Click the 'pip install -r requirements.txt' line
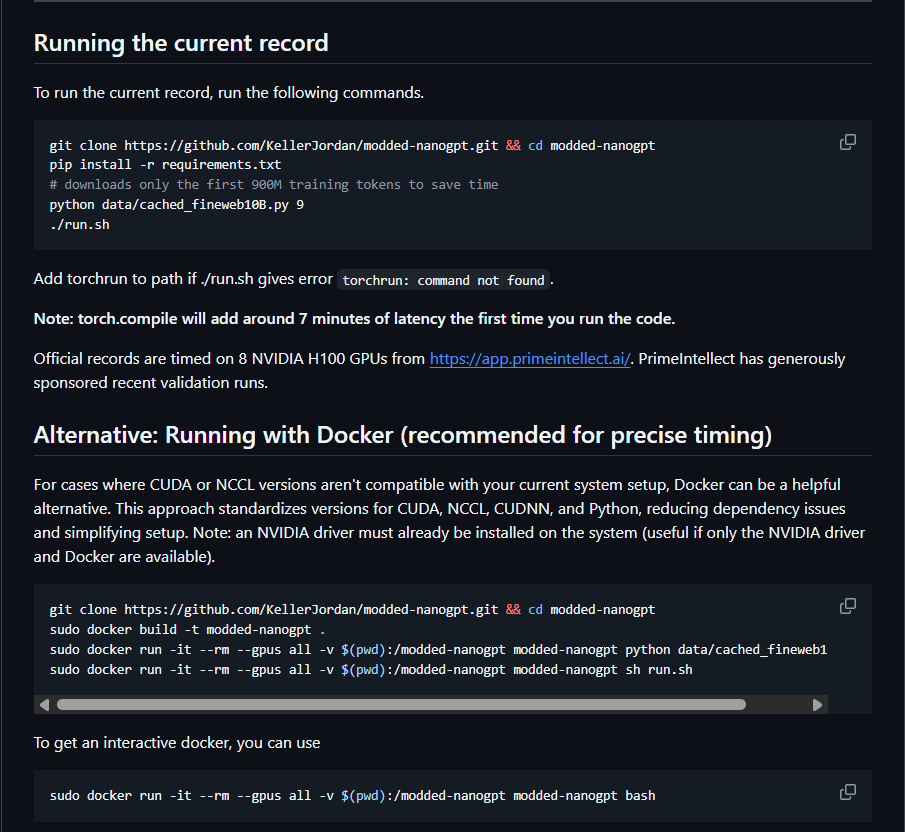This screenshot has width=905, height=832. 165,165
